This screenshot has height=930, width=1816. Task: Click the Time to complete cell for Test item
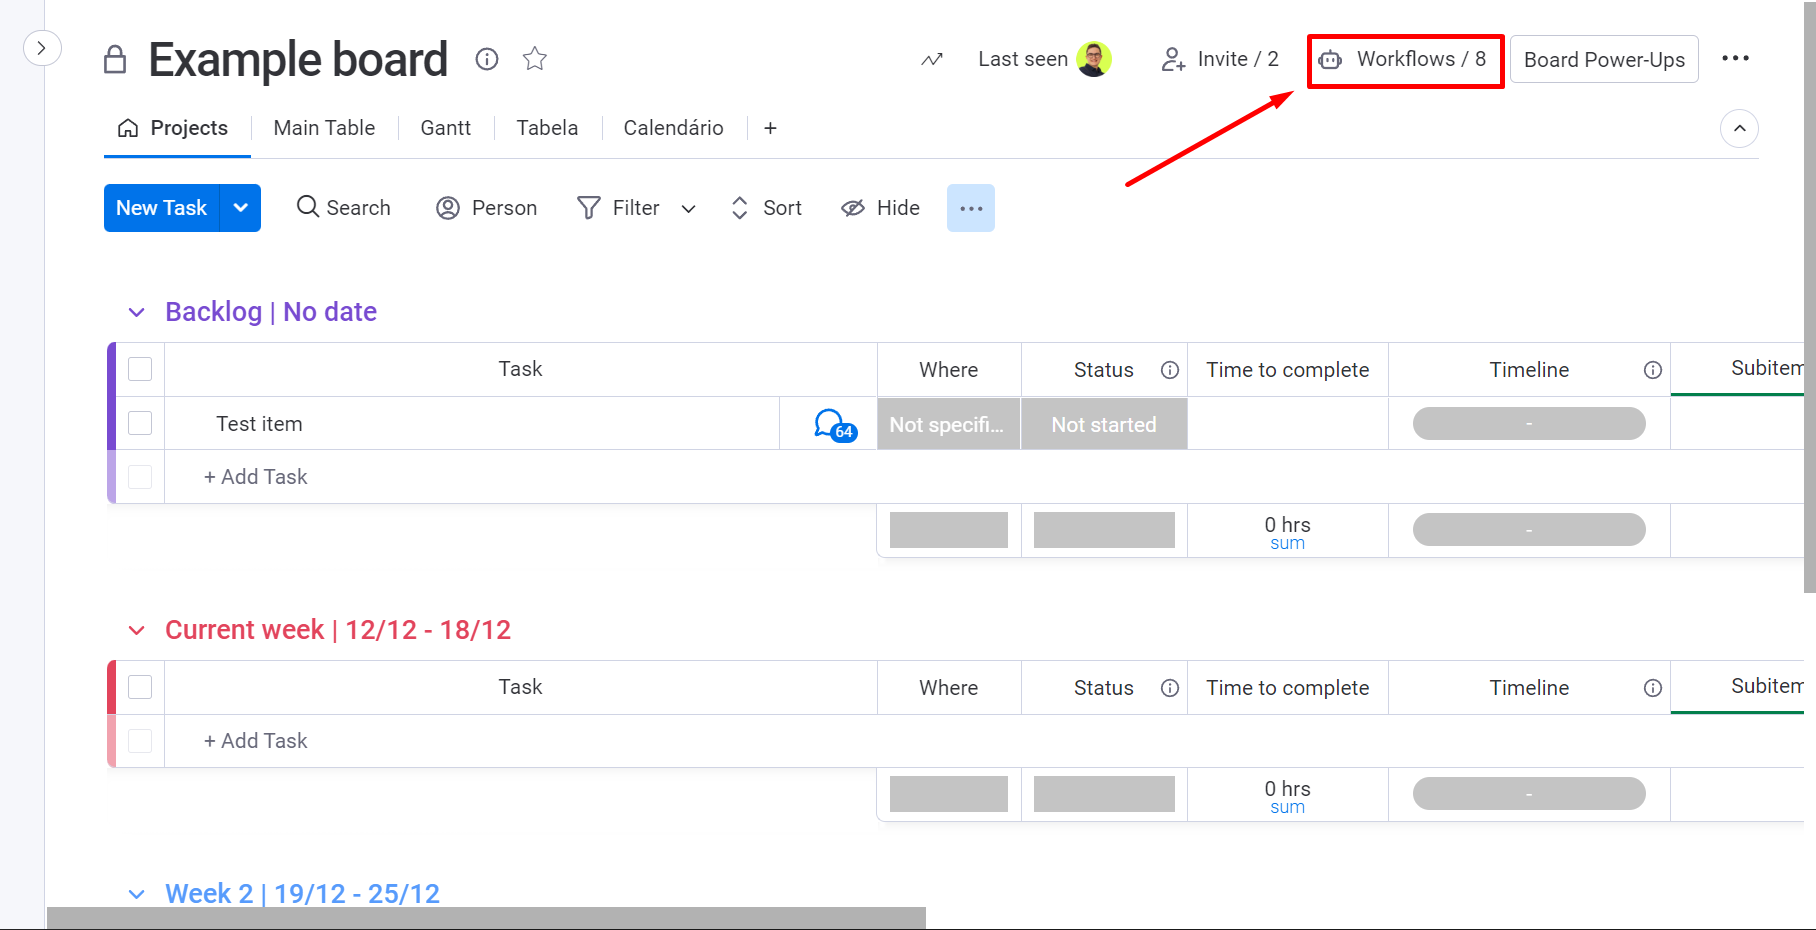tap(1288, 424)
